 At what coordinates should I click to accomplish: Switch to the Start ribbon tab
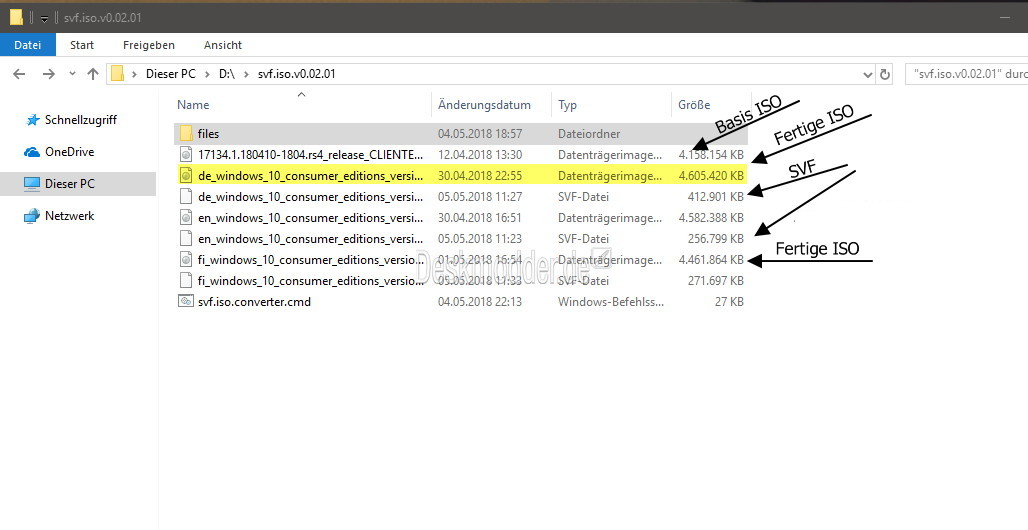82,45
